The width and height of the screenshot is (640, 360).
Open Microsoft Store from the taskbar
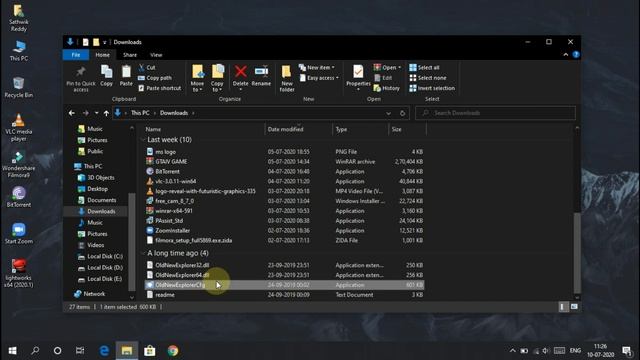tap(150, 351)
